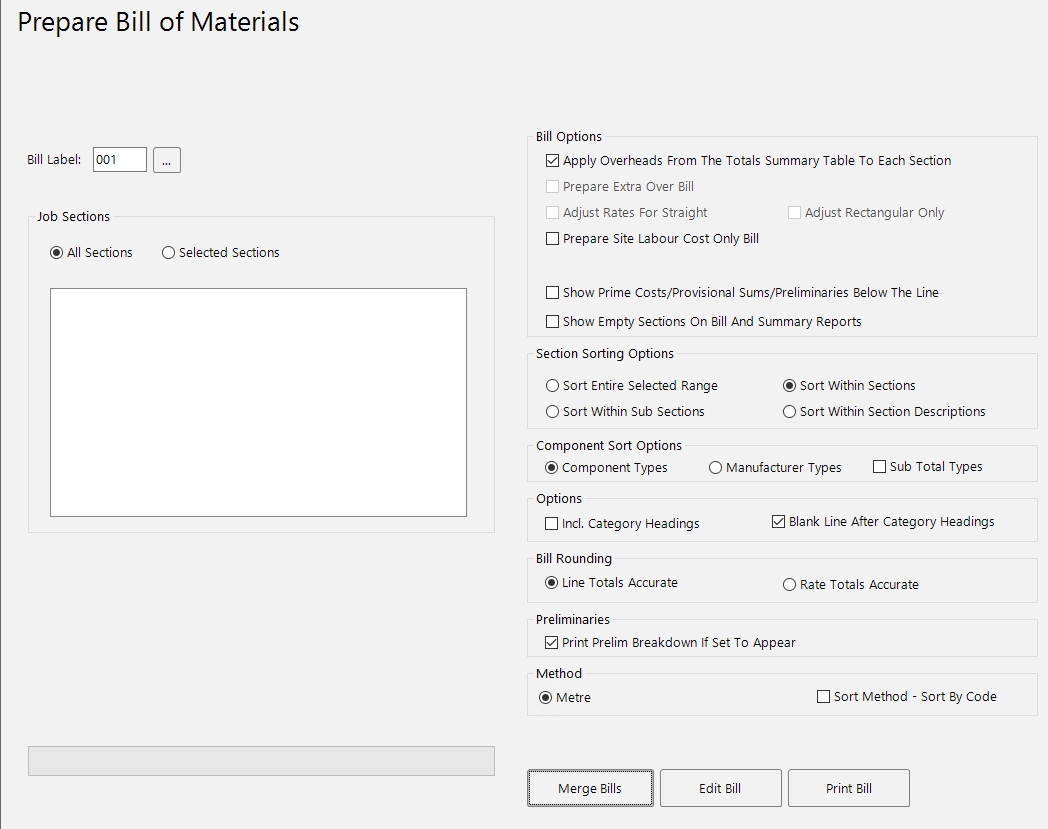Check Show Prime Costs/Provisional Sums Below The Line
This screenshot has height=829, width=1048.
tap(552, 292)
